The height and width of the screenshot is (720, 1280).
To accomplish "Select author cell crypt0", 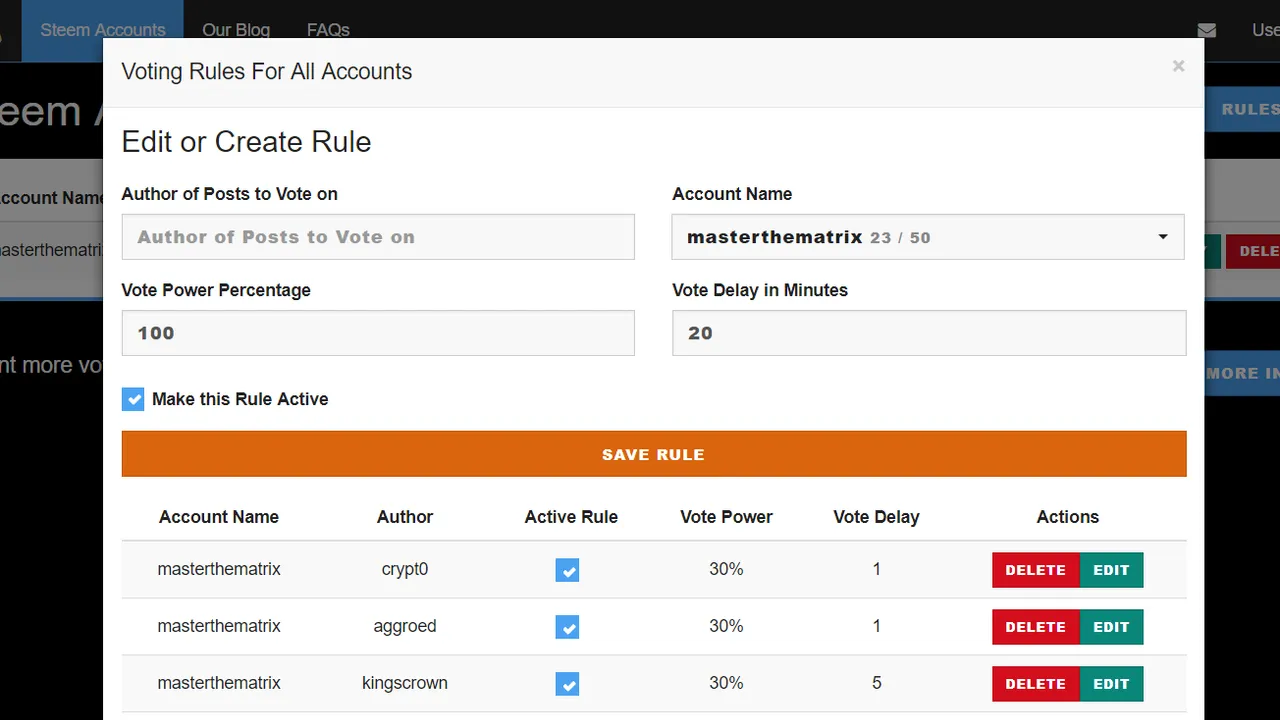I will coord(405,569).
